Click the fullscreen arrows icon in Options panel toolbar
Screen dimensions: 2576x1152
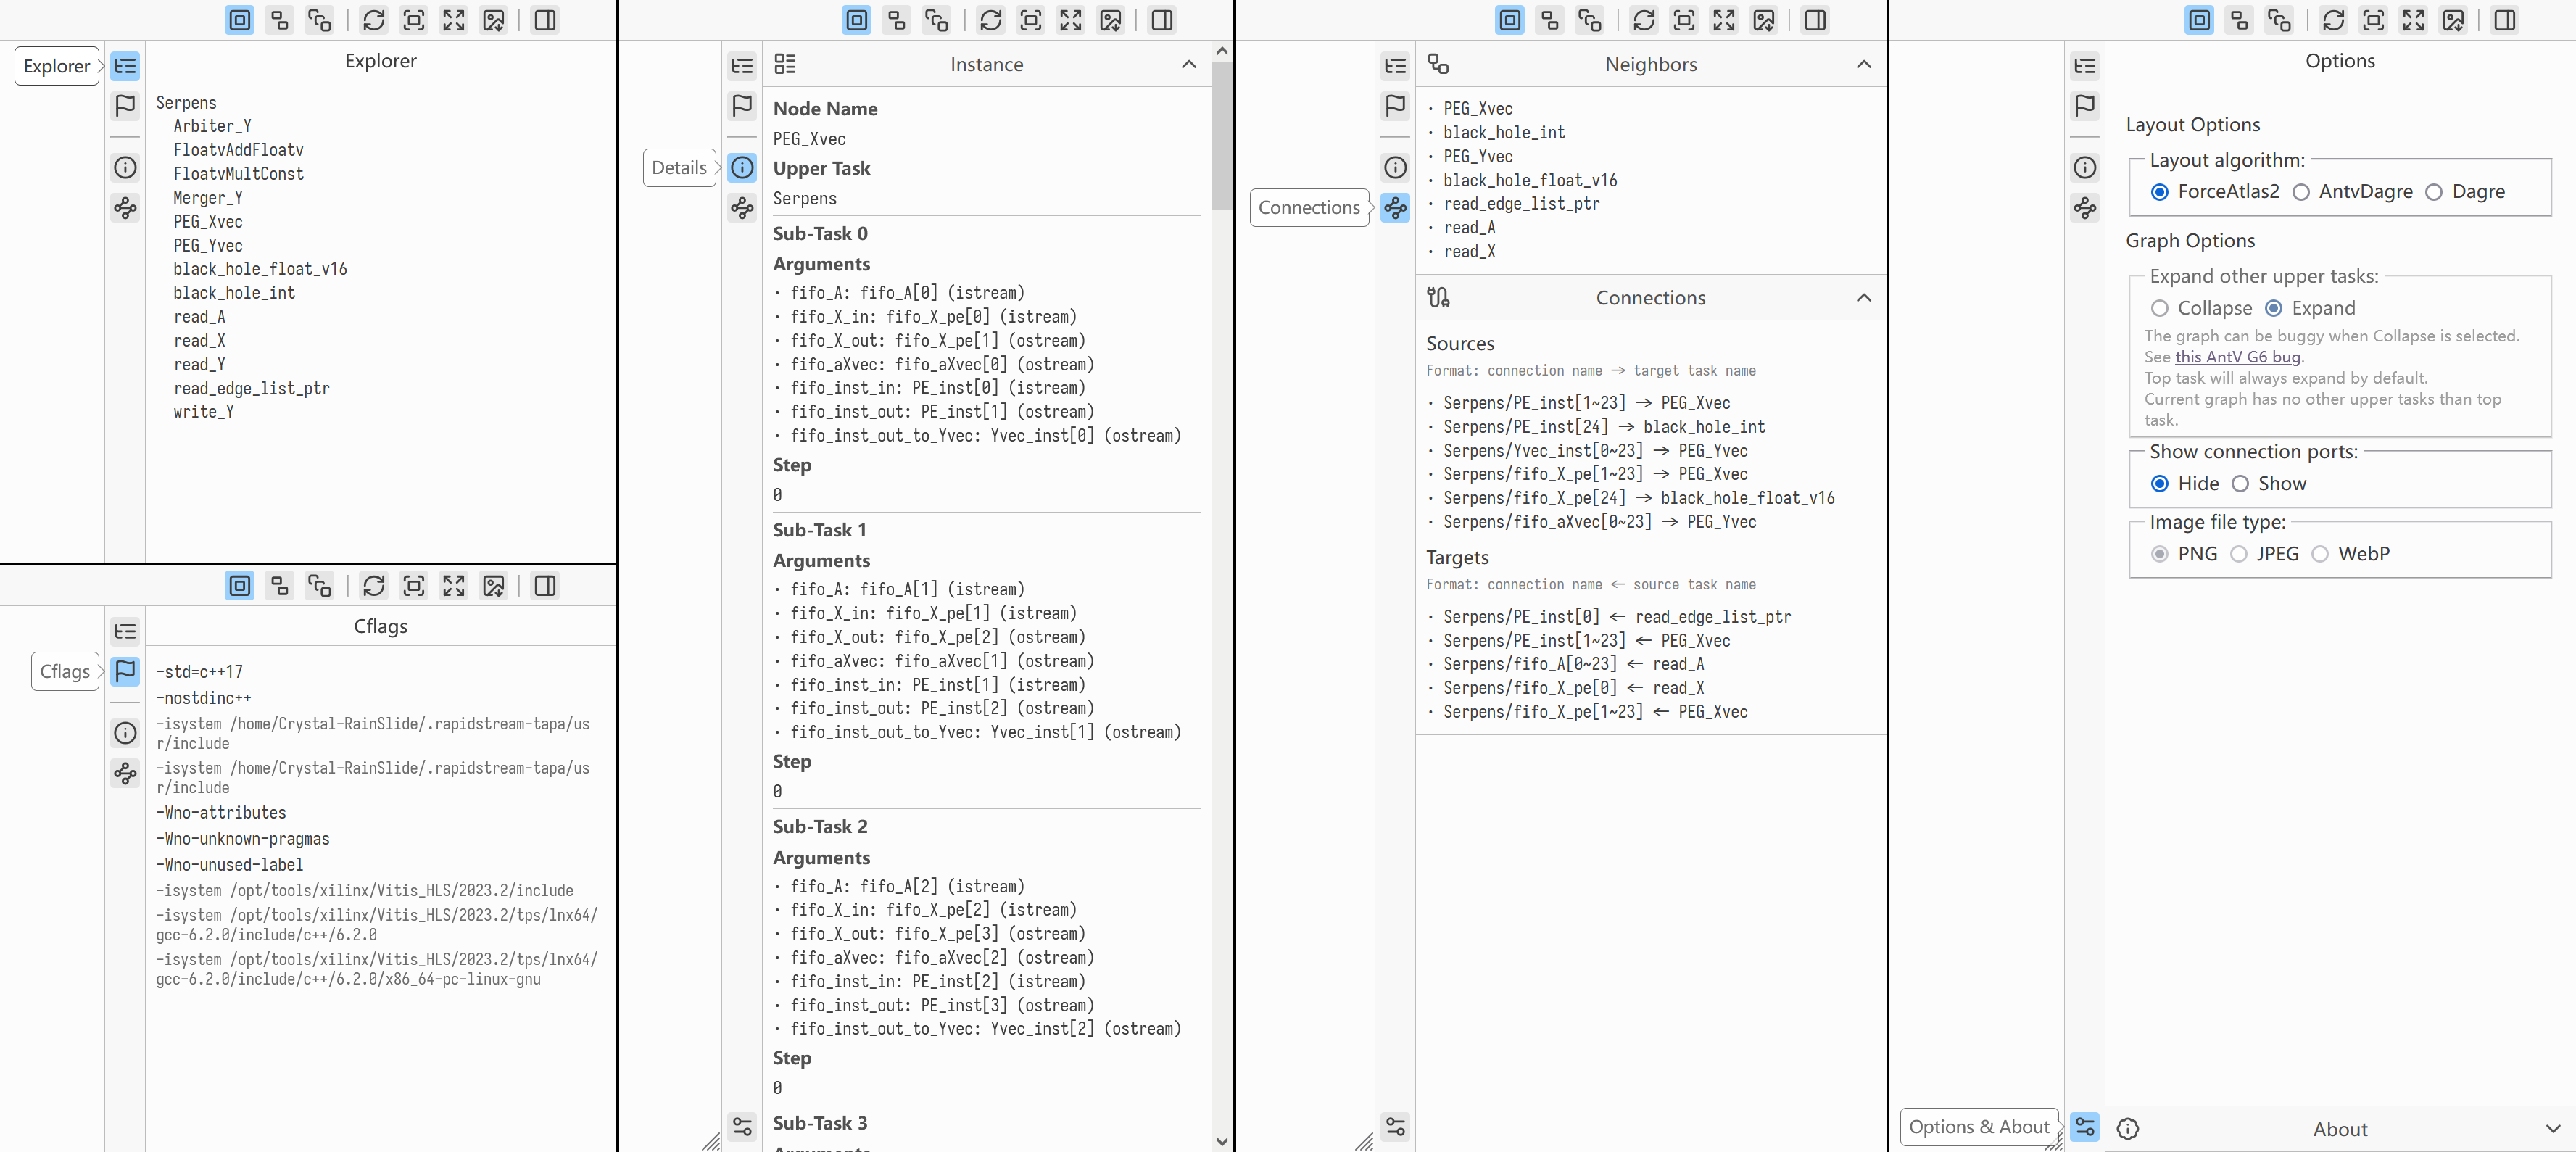point(2413,20)
